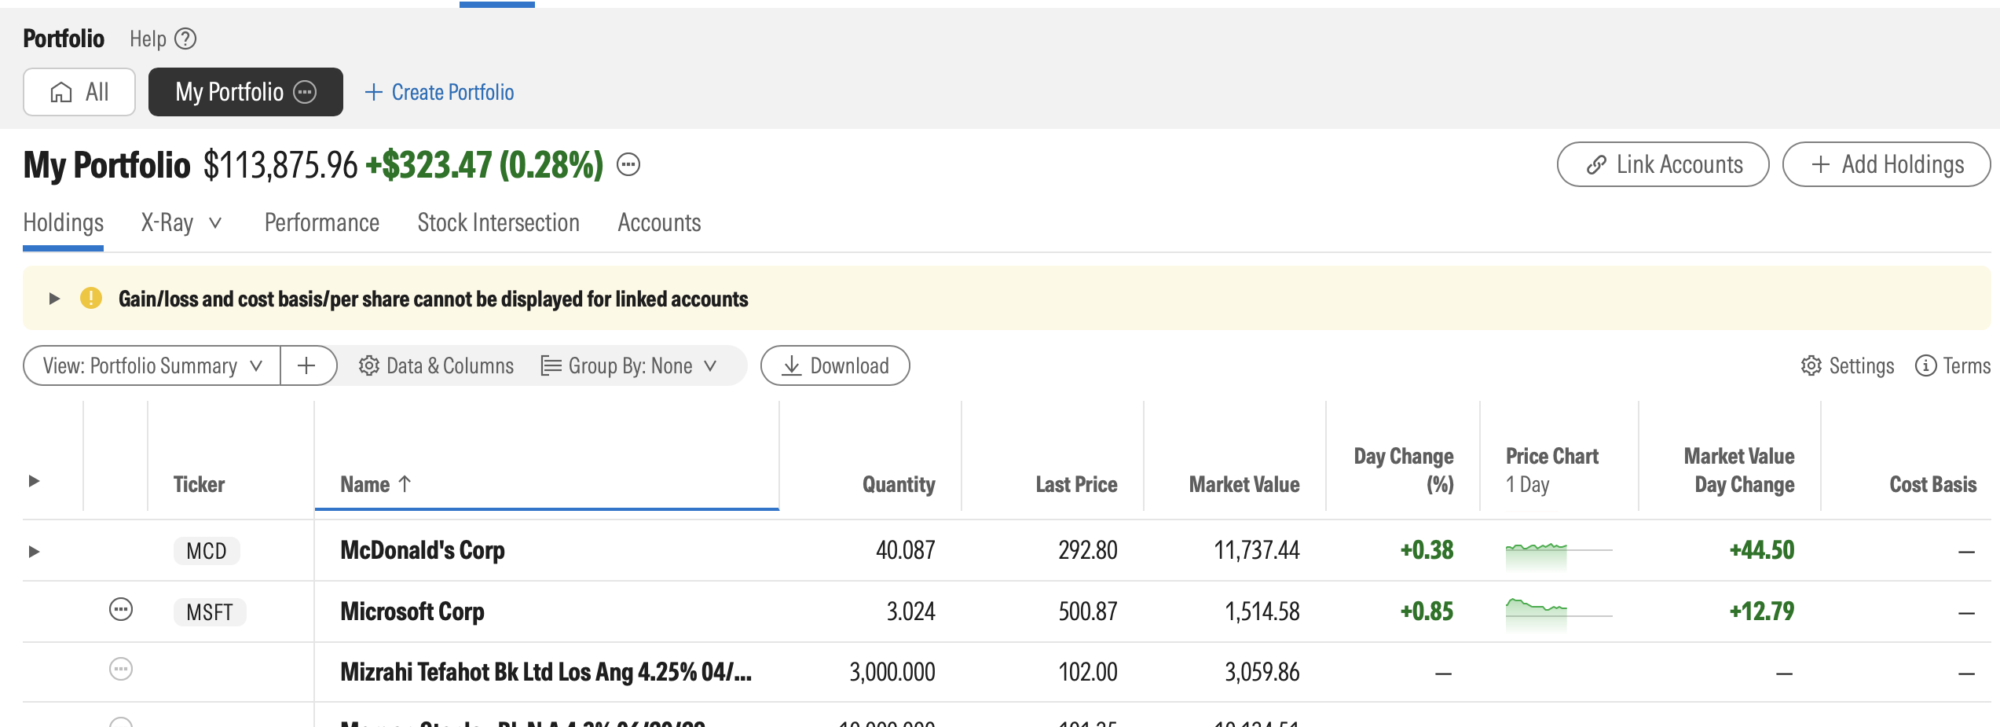Open Group By: None dropdown
The image size is (2000, 727).
tap(629, 366)
